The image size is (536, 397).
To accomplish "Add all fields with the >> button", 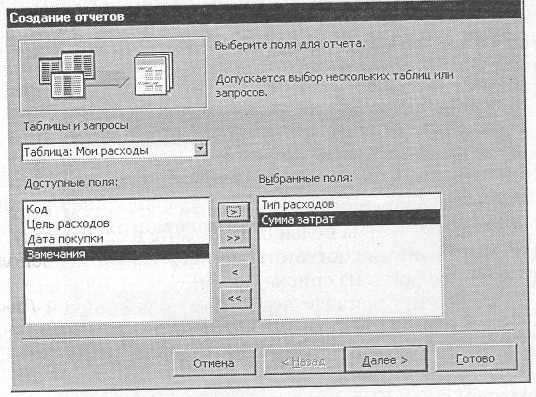I will 234,238.
